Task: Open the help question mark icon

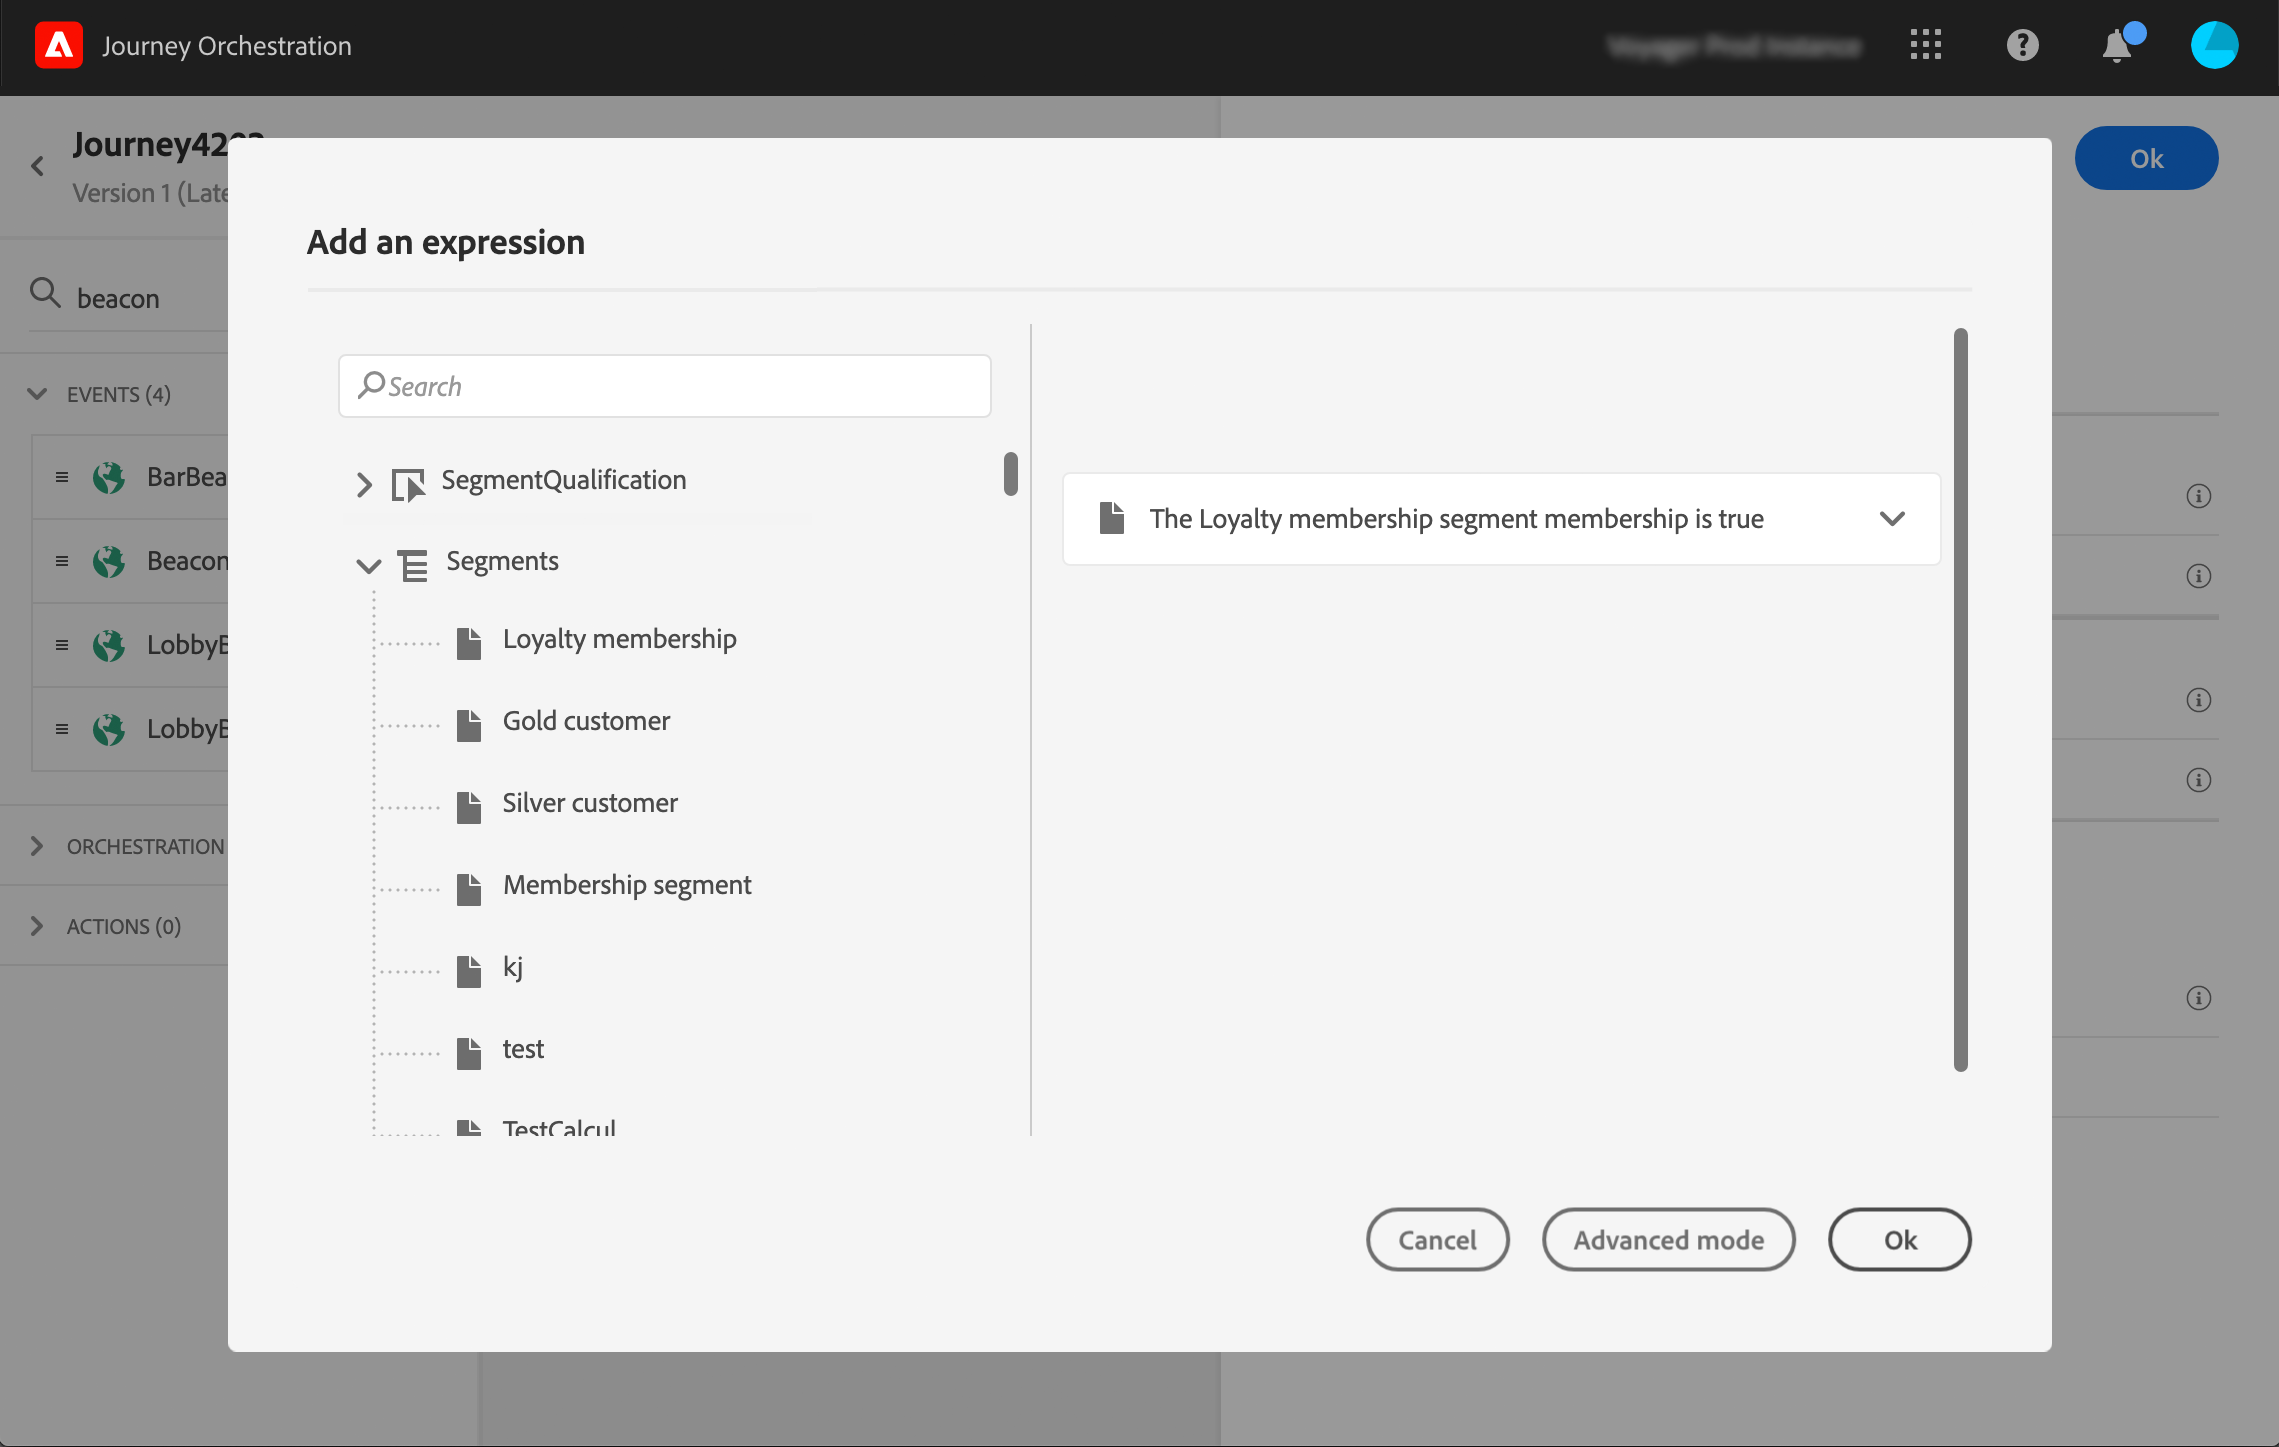Action: point(2022,45)
